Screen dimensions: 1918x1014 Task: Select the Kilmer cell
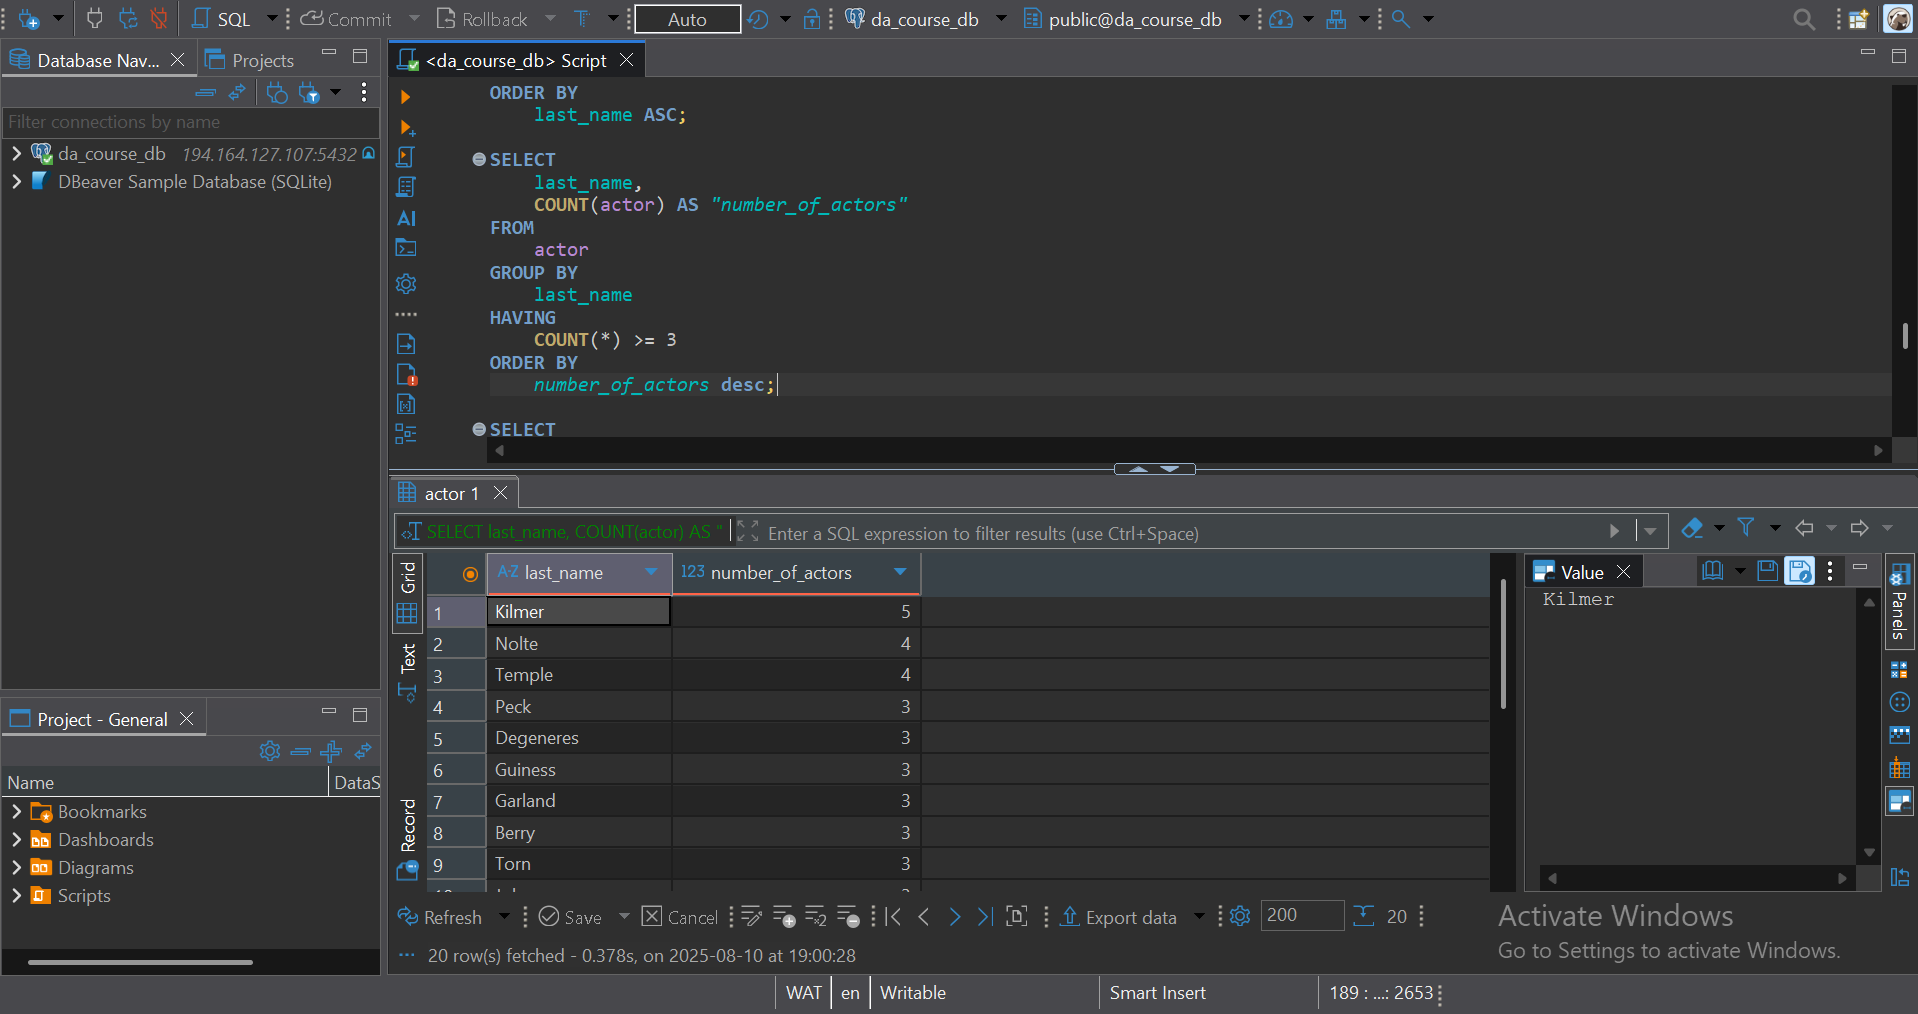(579, 612)
